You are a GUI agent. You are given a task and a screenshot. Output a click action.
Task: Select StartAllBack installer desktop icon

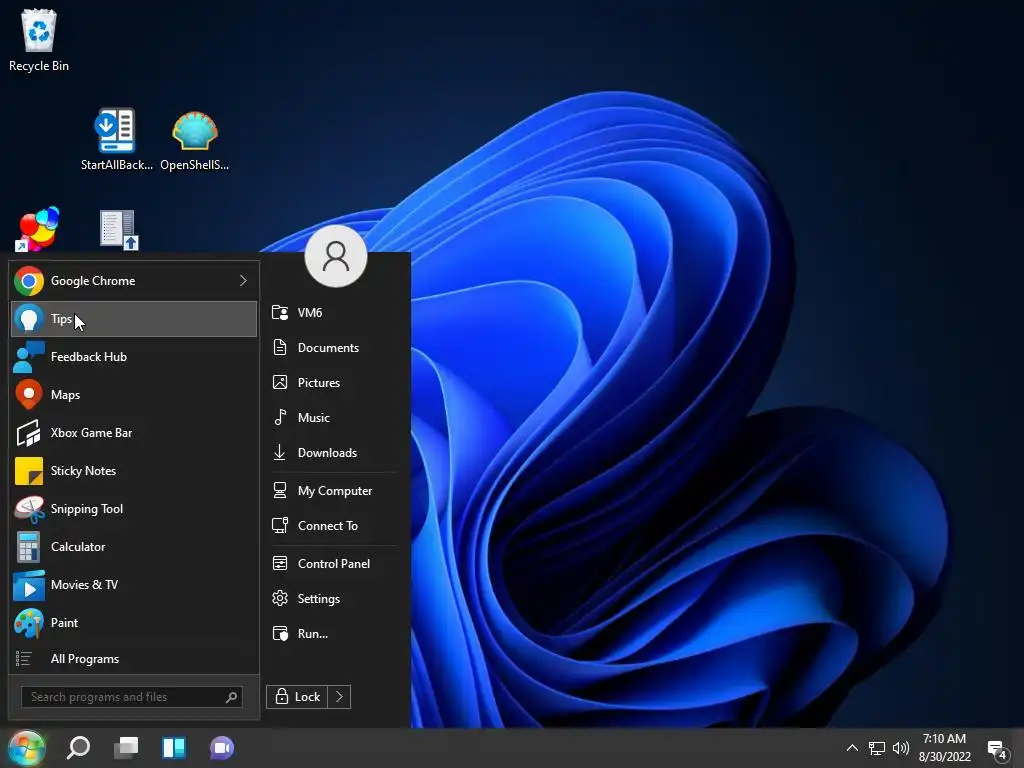(x=116, y=139)
